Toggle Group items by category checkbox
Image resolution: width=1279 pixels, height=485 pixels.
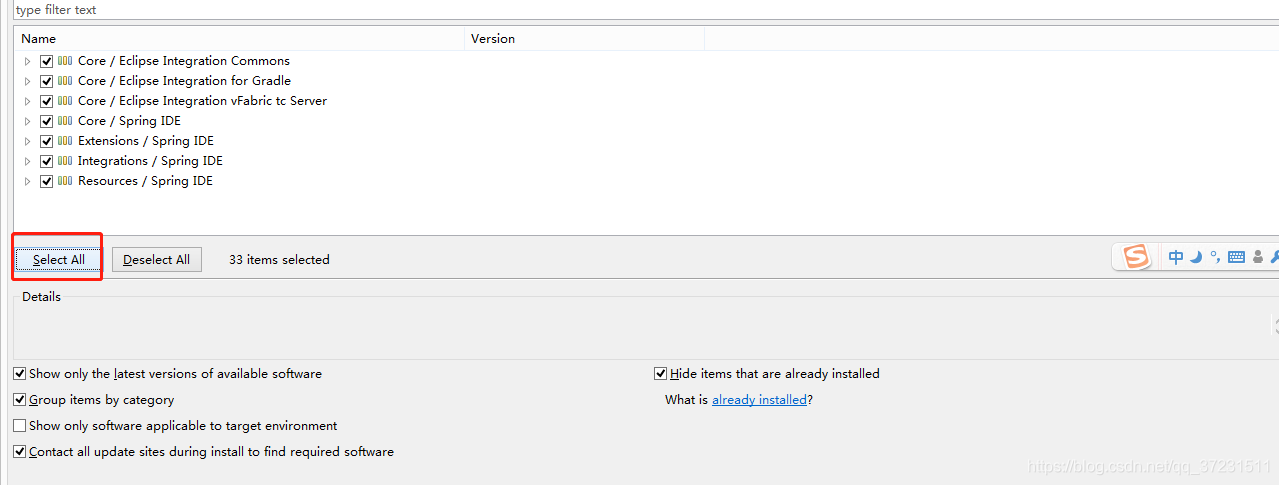coord(20,400)
